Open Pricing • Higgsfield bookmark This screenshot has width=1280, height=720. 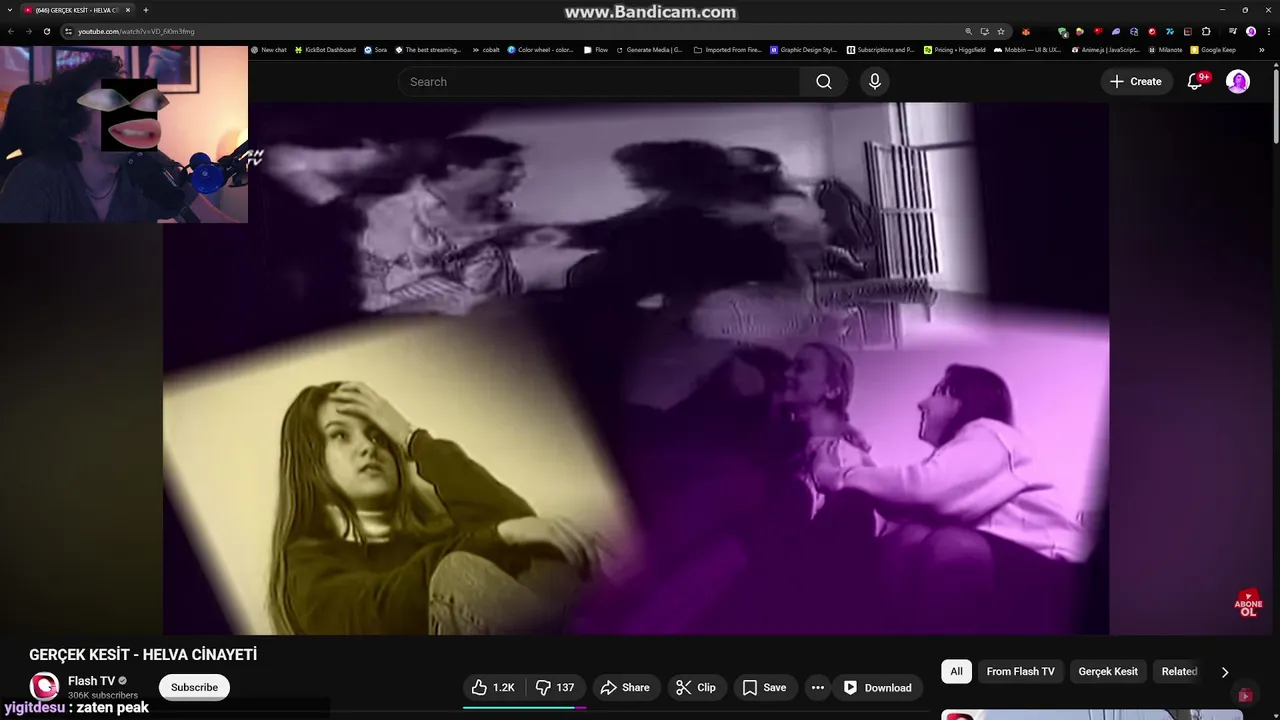click(955, 49)
